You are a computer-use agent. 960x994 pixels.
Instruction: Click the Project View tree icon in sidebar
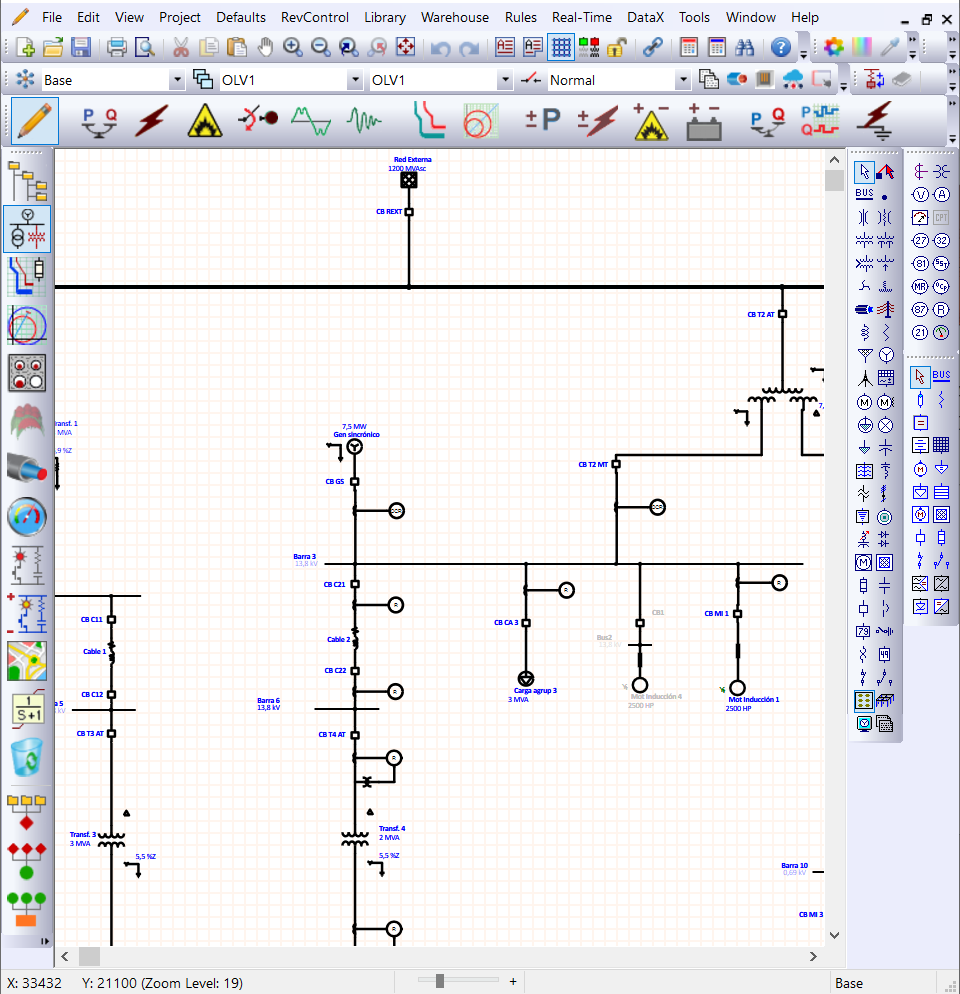point(27,180)
